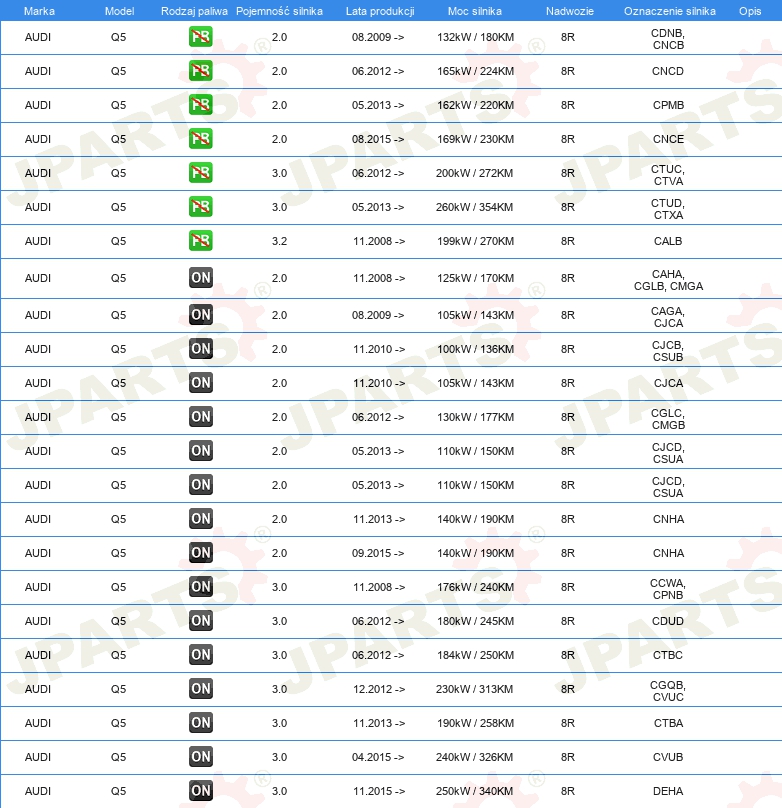
Task: Click the 'Moc silnika' column header
Action: 475,10
